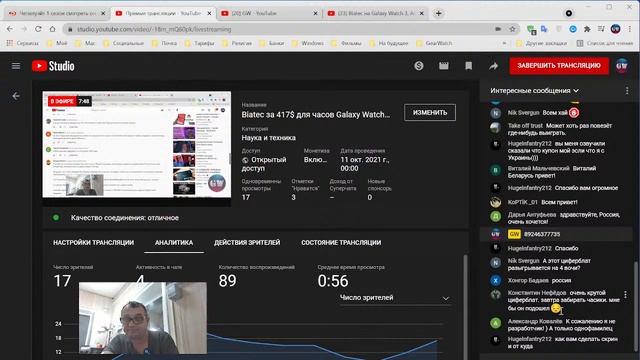Click the Количество воспроизведений value 89
The image size is (640, 360).
[227, 281]
